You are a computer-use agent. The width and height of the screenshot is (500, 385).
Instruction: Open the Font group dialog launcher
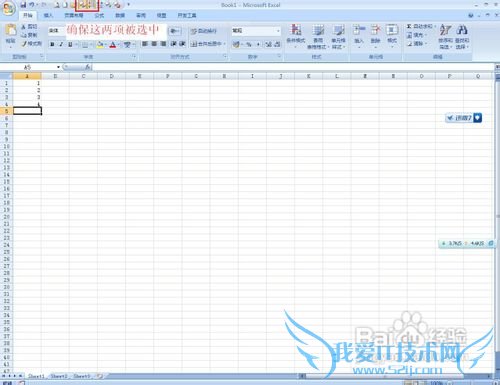[x=134, y=57]
